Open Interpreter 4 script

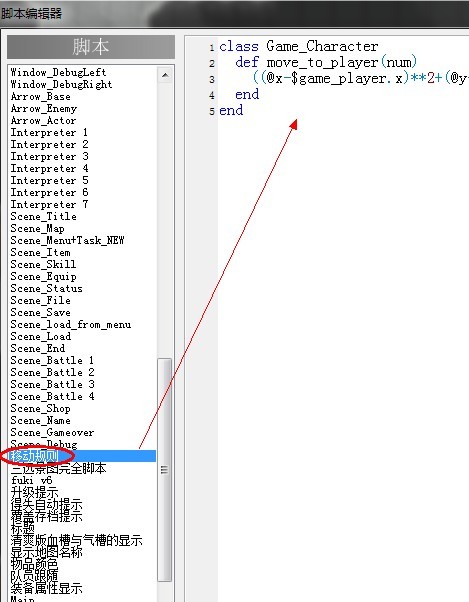coord(50,168)
